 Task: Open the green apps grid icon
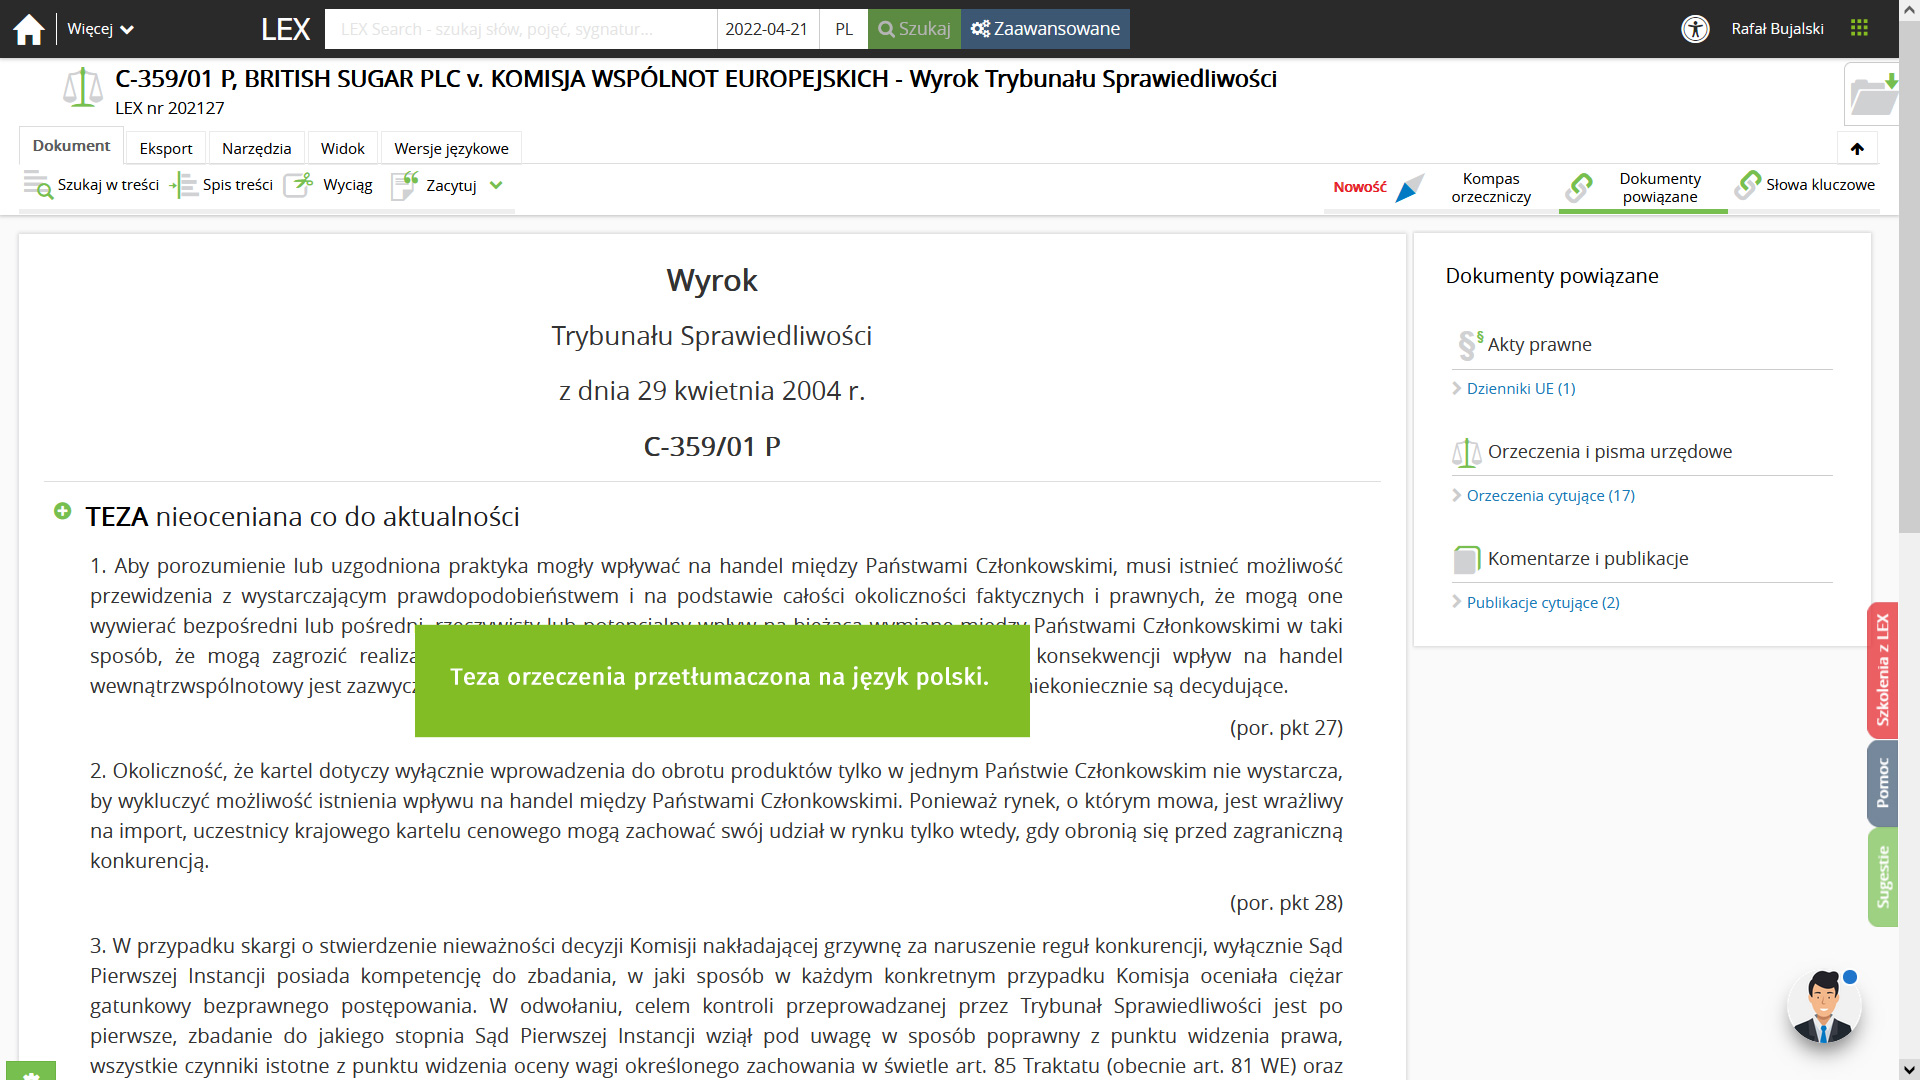pyautogui.click(x=1859, y=28)
